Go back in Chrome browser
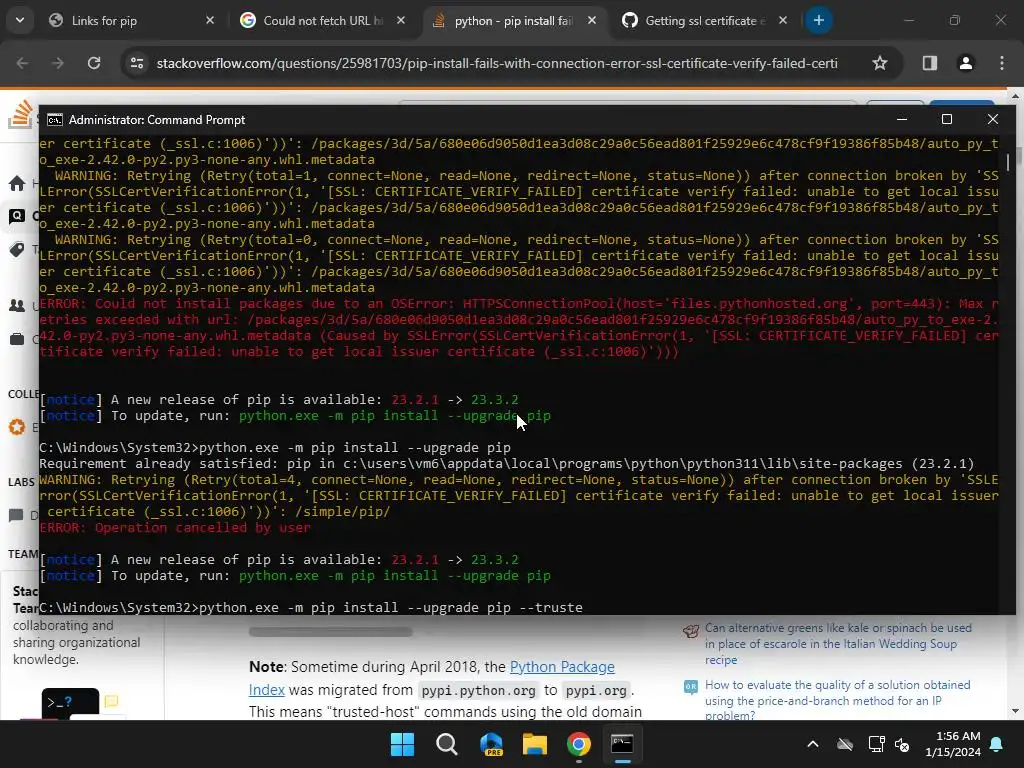This screenshot has width=1024, height=768. click(22, 63)
